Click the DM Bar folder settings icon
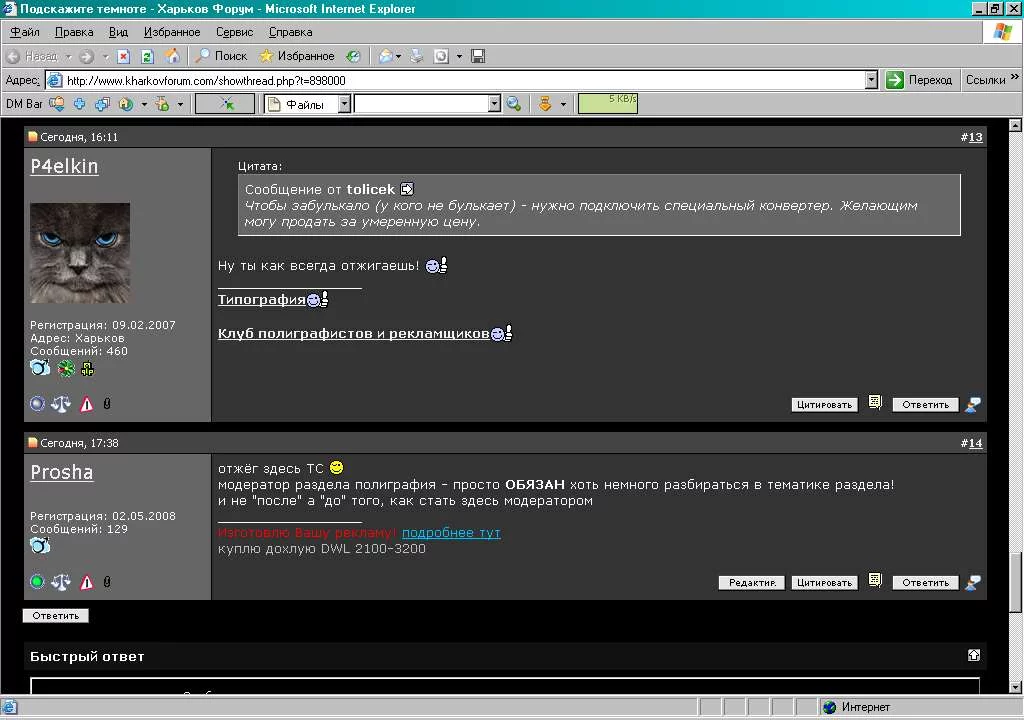Screen dimensions: 1024x720 (163, 104)
